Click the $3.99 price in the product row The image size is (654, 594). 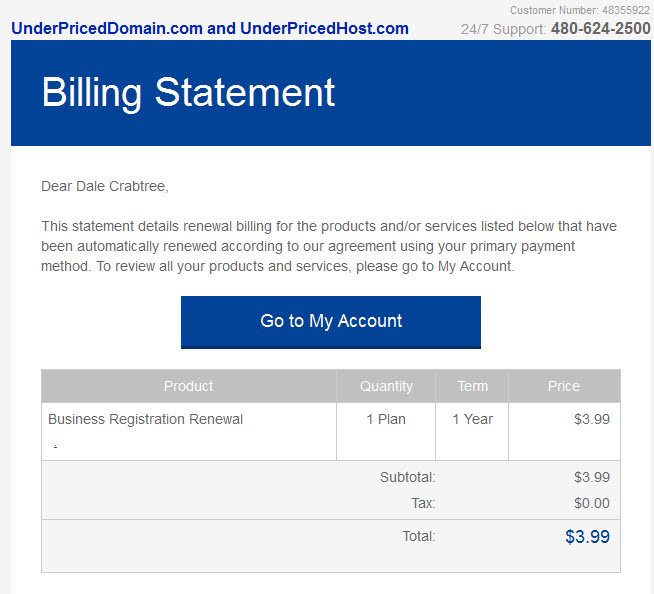[592, 419]
